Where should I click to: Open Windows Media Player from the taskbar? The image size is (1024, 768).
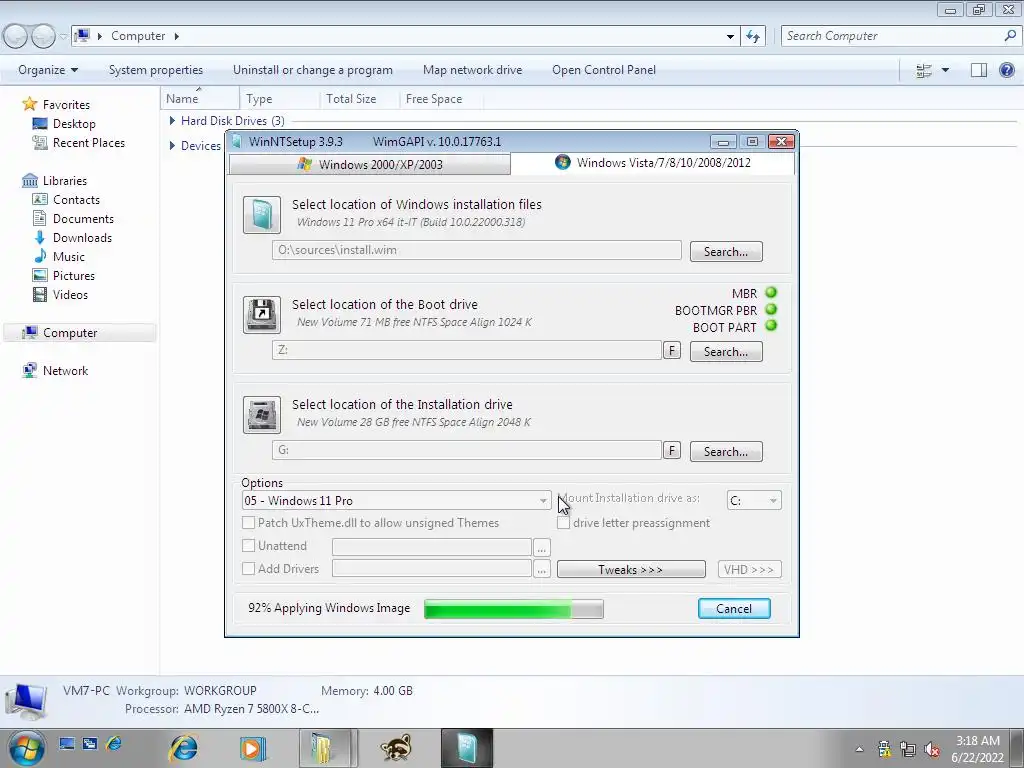[x=253, y=748]
